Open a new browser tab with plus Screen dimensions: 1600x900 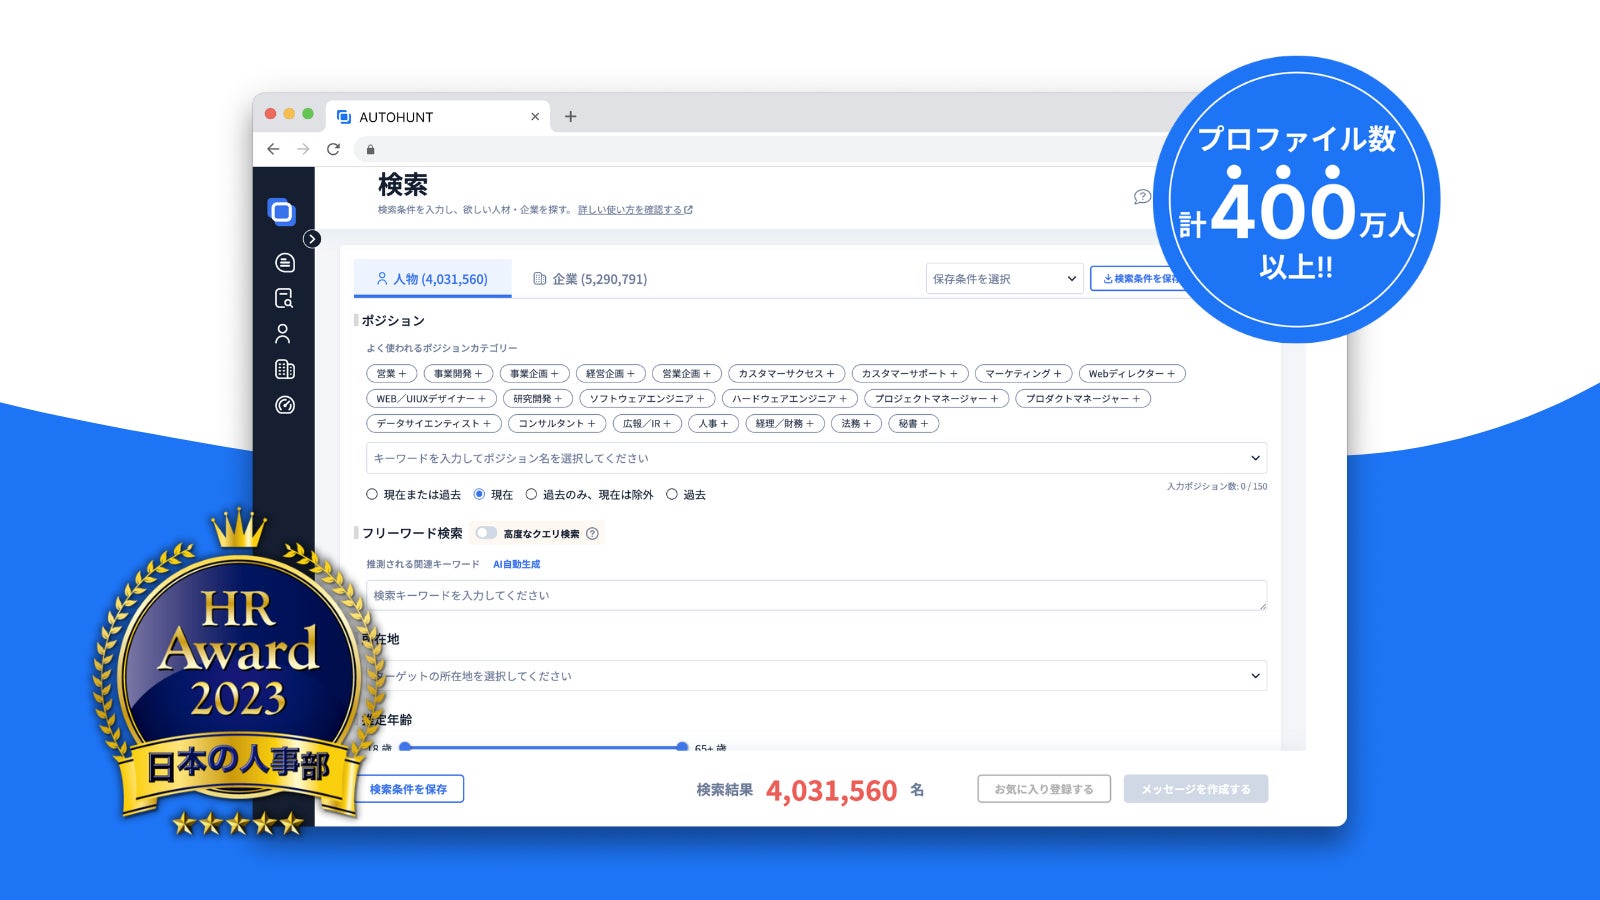point(571,116)
